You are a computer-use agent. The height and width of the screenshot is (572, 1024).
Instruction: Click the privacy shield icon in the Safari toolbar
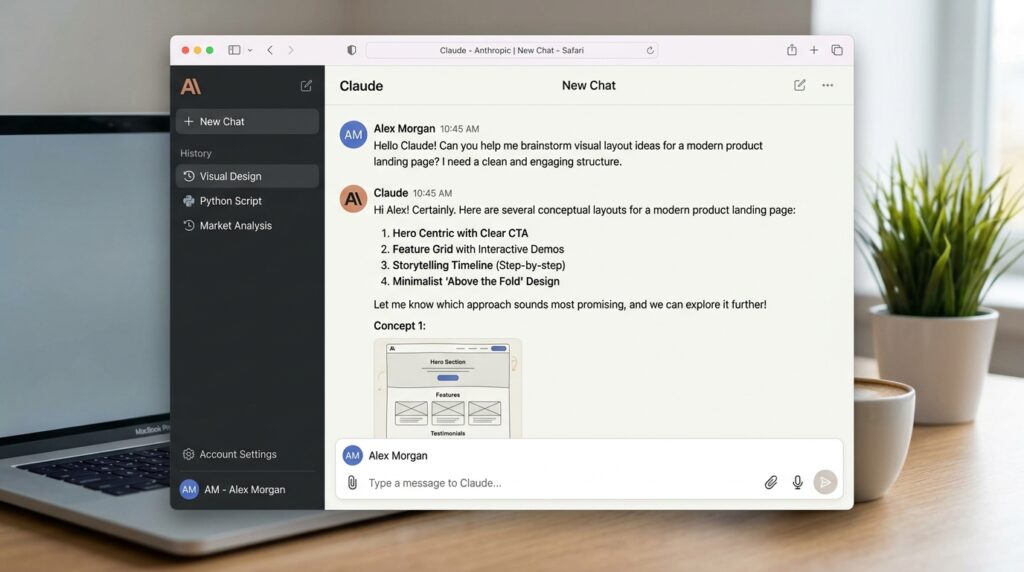pos(351,50)
